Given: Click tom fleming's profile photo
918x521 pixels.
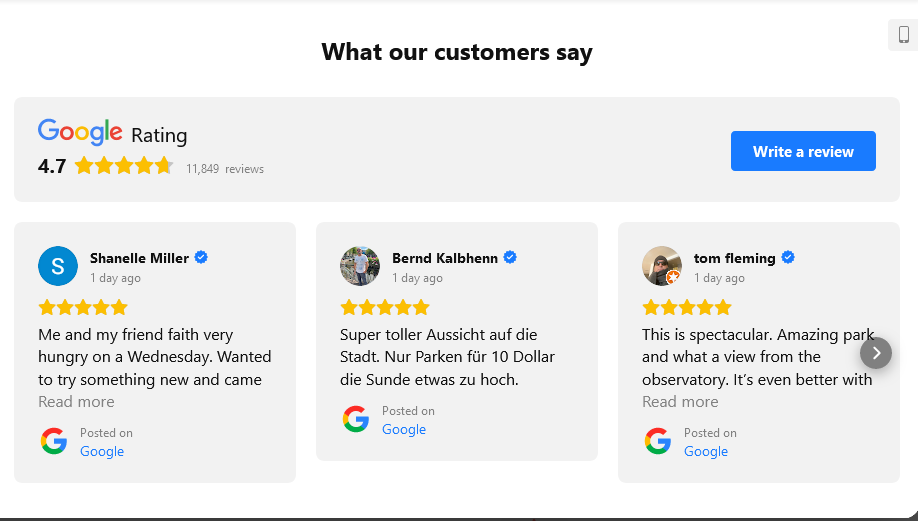Looking at the screenshot, I should 661,266.
